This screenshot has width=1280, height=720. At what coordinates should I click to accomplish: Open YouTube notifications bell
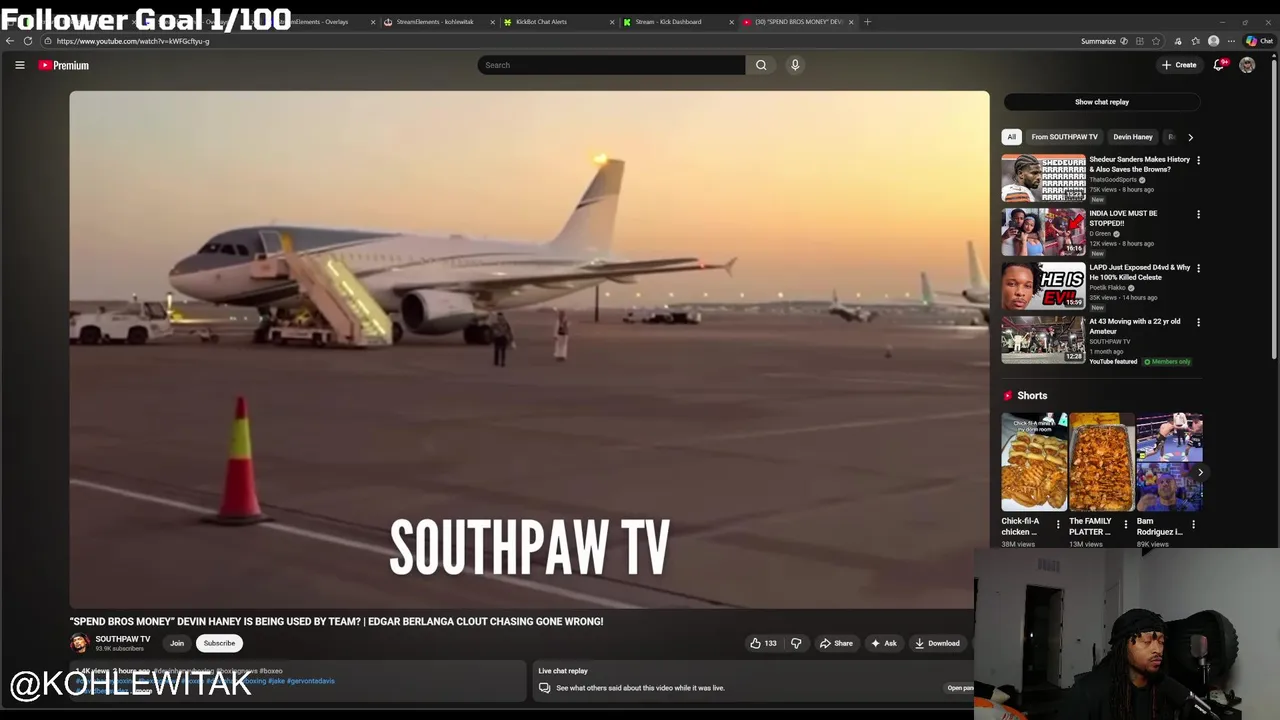click(1219, 65)
